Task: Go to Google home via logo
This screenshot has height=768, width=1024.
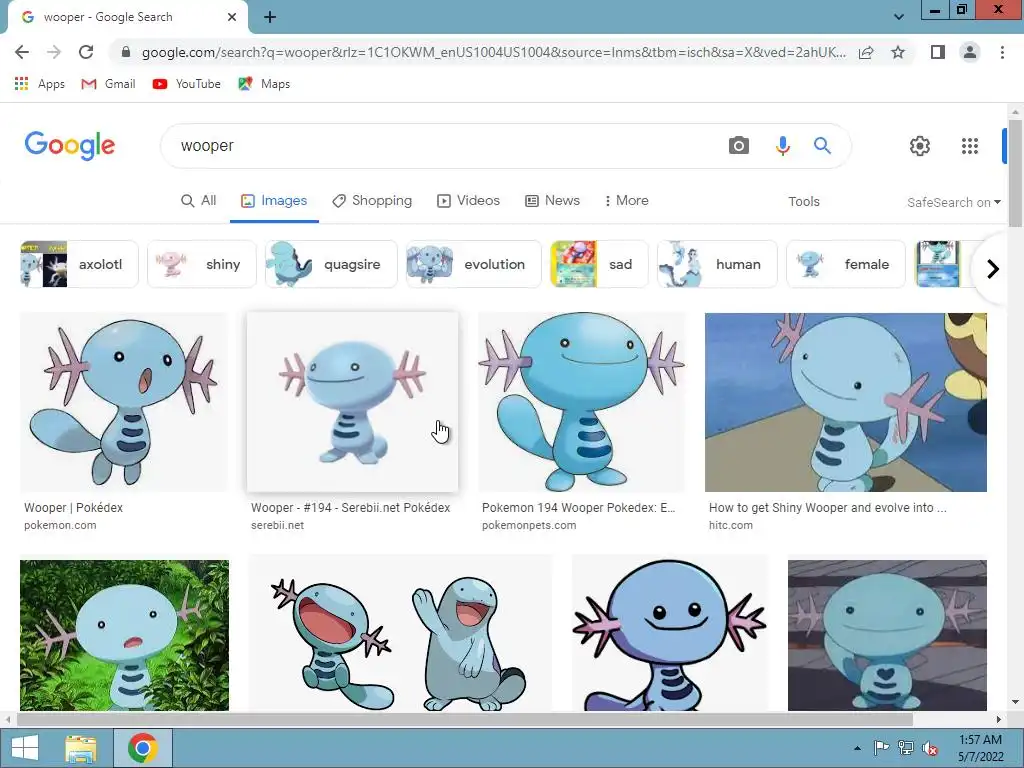Action: pyautogui.click(x=70, y=145)
